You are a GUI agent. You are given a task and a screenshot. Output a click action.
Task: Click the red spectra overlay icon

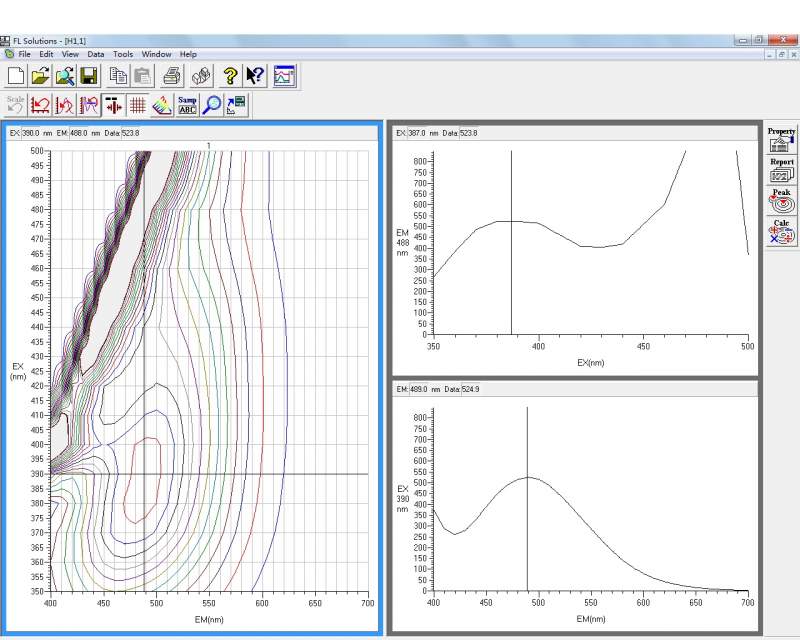tap(89, 105)
